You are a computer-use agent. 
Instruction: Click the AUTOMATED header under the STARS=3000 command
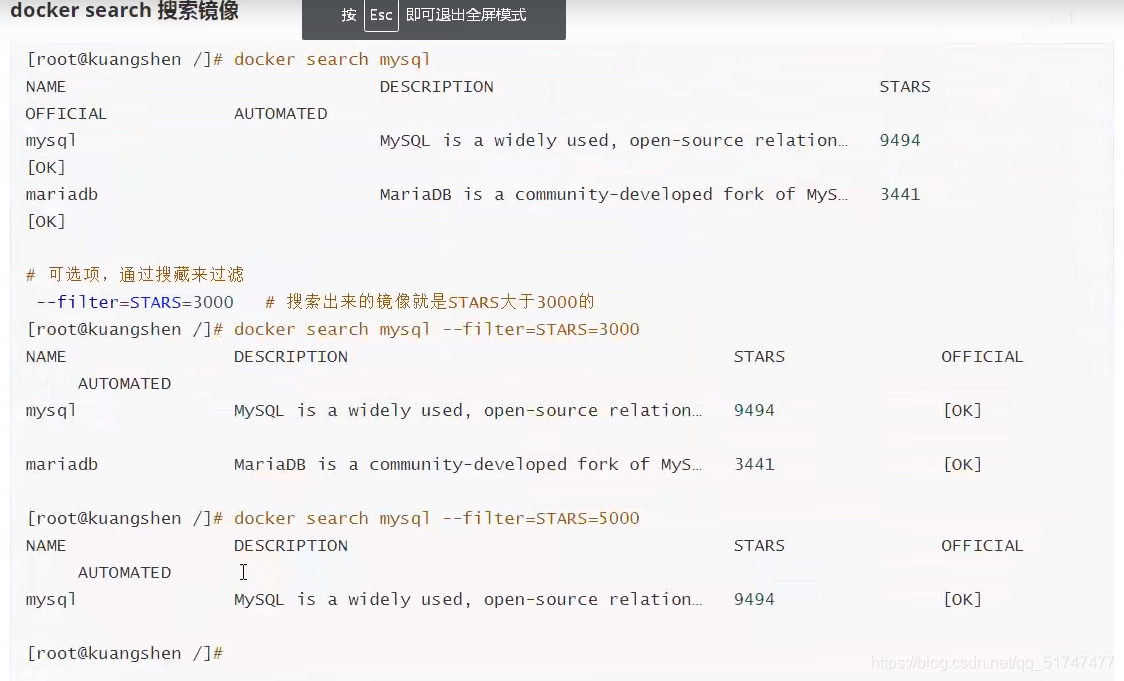point(125,384)
